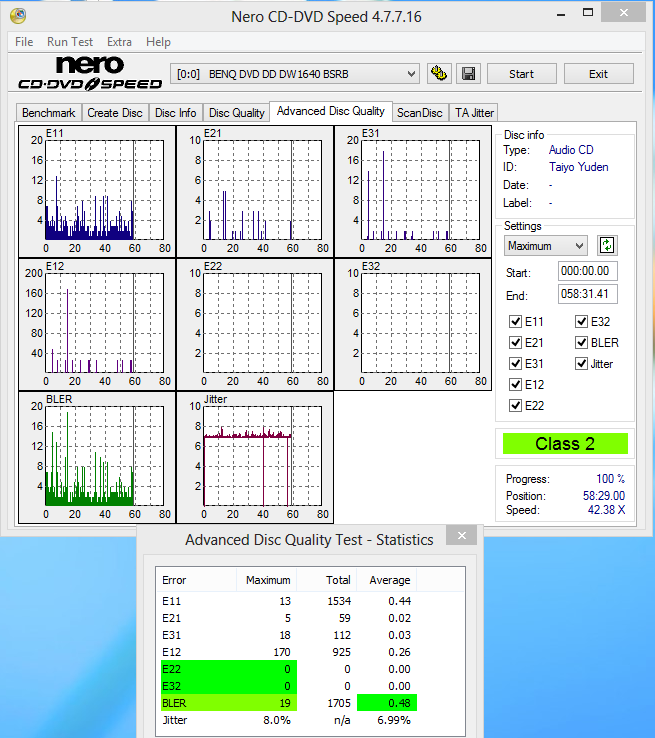Click the BLER graph

pos(97,457)
